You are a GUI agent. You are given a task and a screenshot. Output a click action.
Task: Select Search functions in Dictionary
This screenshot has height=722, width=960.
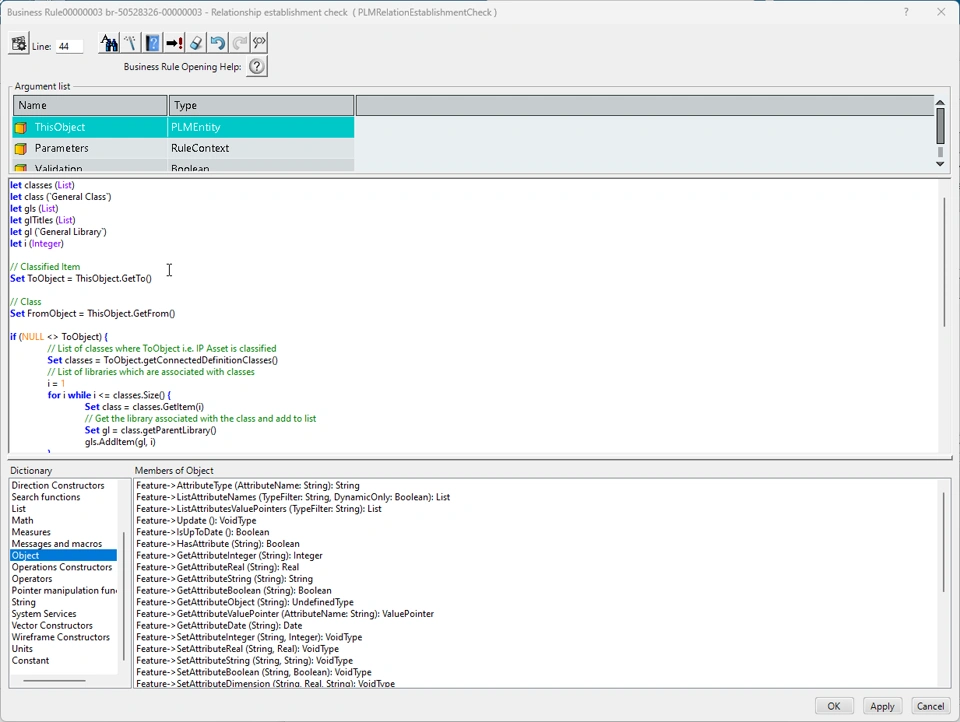(45, 497)
